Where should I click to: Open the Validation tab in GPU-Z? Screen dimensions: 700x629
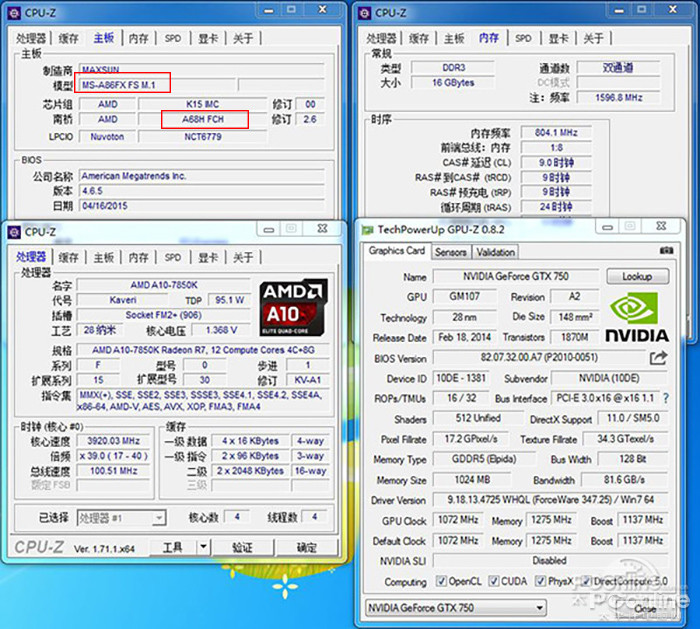(496, 252)
